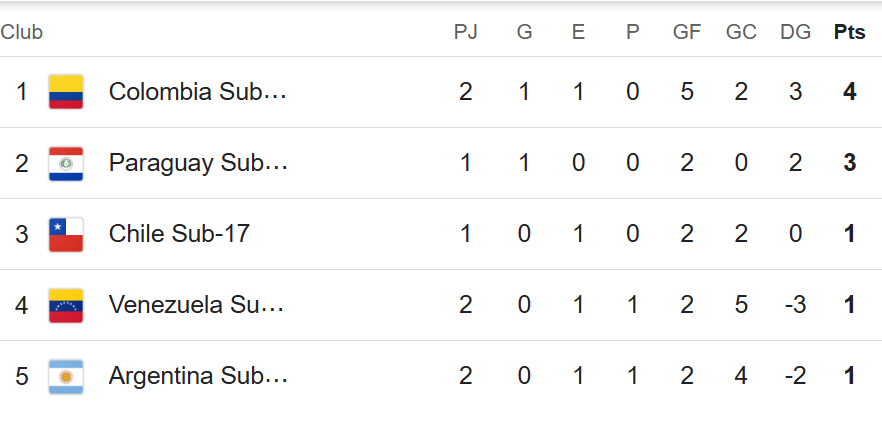Select Argentina Sub team name
Image resolution: width=882 pixels, height=425 pixels.
pyautogui.click(x=198, y=376)
